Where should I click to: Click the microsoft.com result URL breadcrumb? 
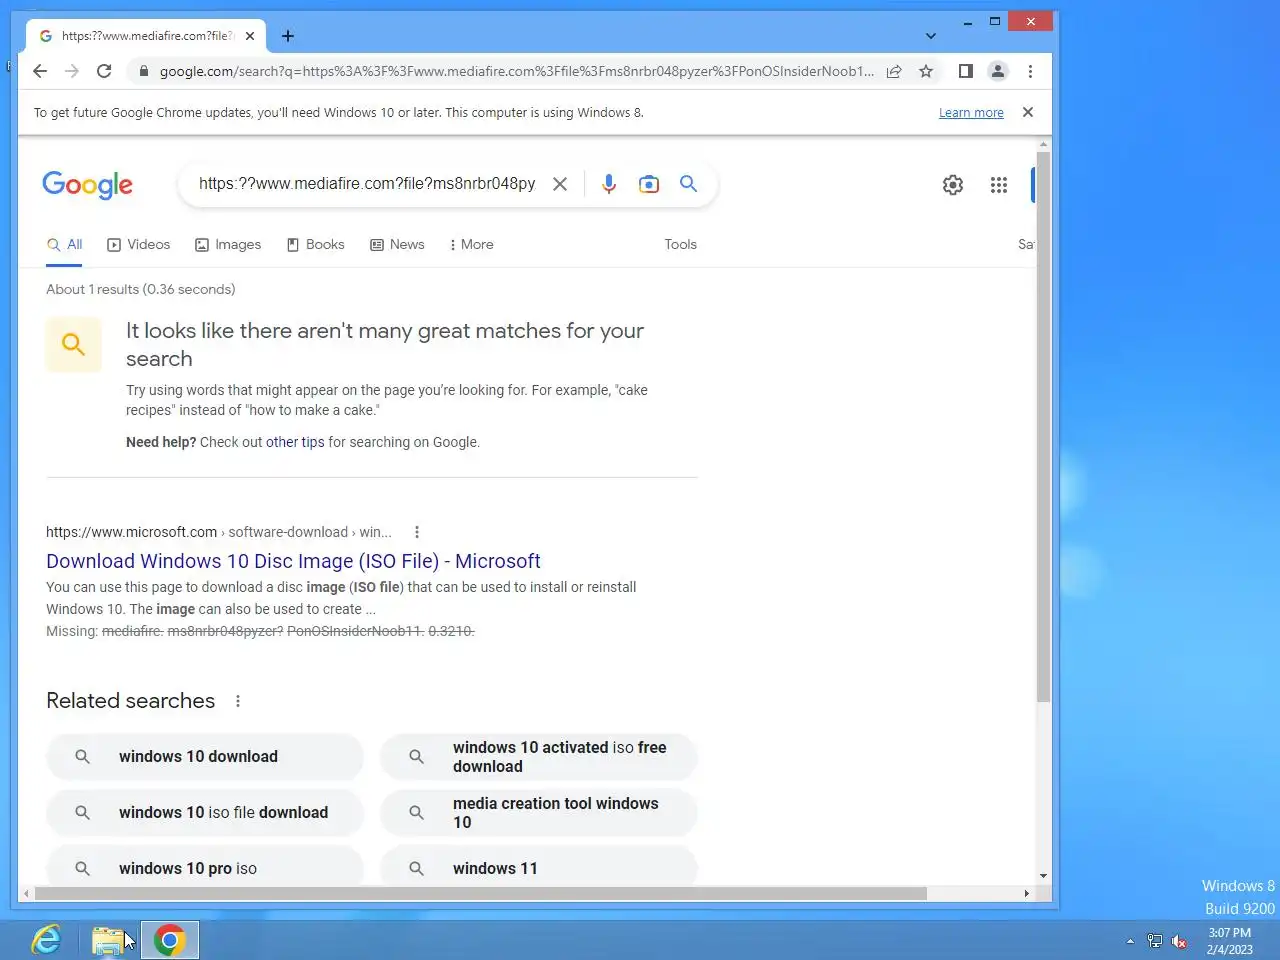(219, 532)
